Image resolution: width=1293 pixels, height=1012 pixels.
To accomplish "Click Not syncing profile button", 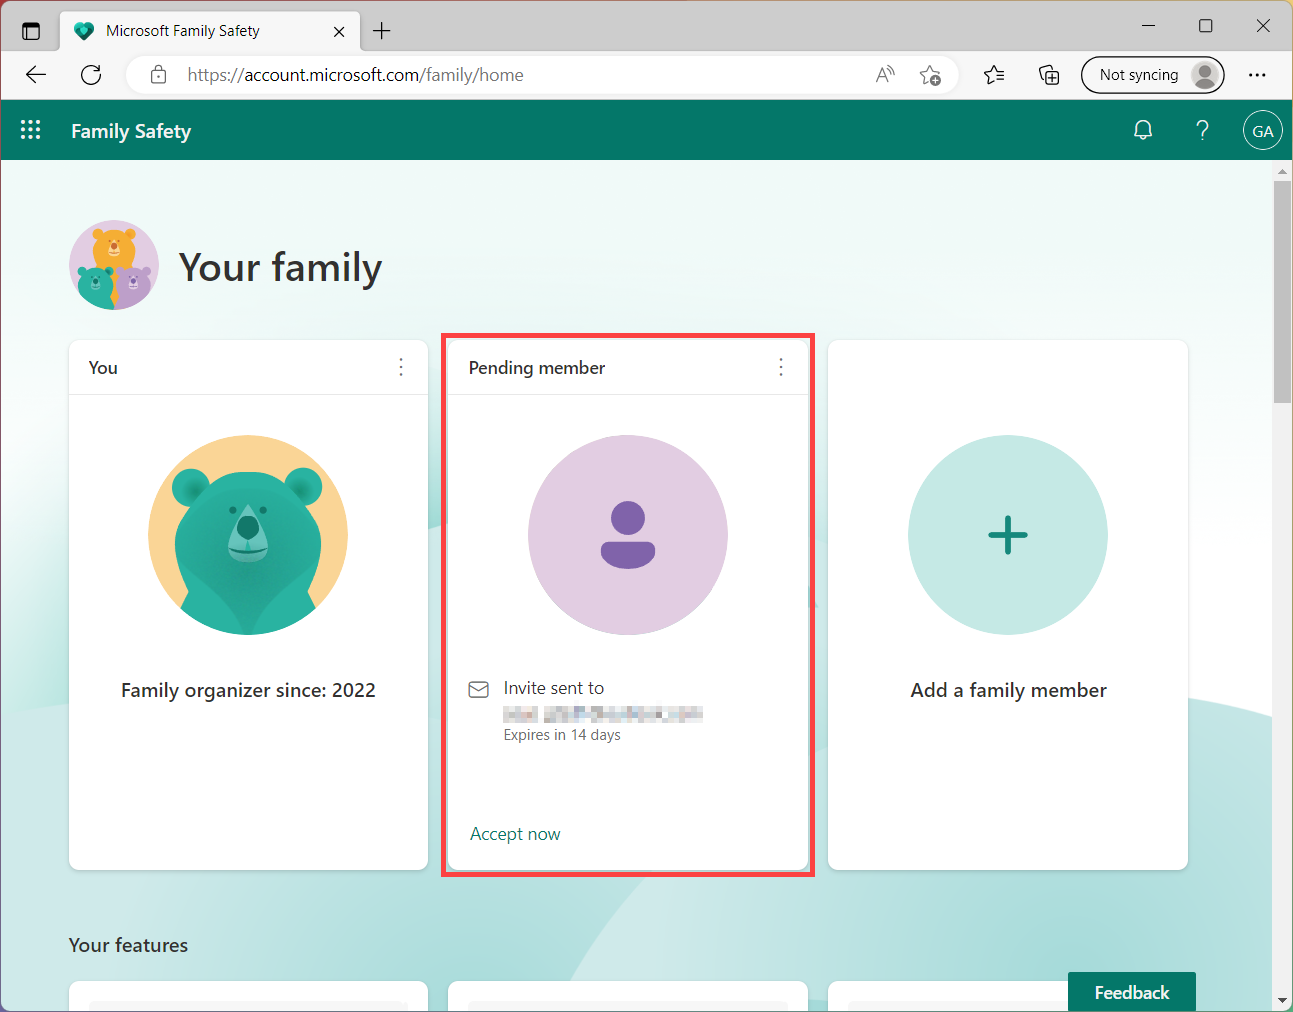I will click(x=1153, y=75).
